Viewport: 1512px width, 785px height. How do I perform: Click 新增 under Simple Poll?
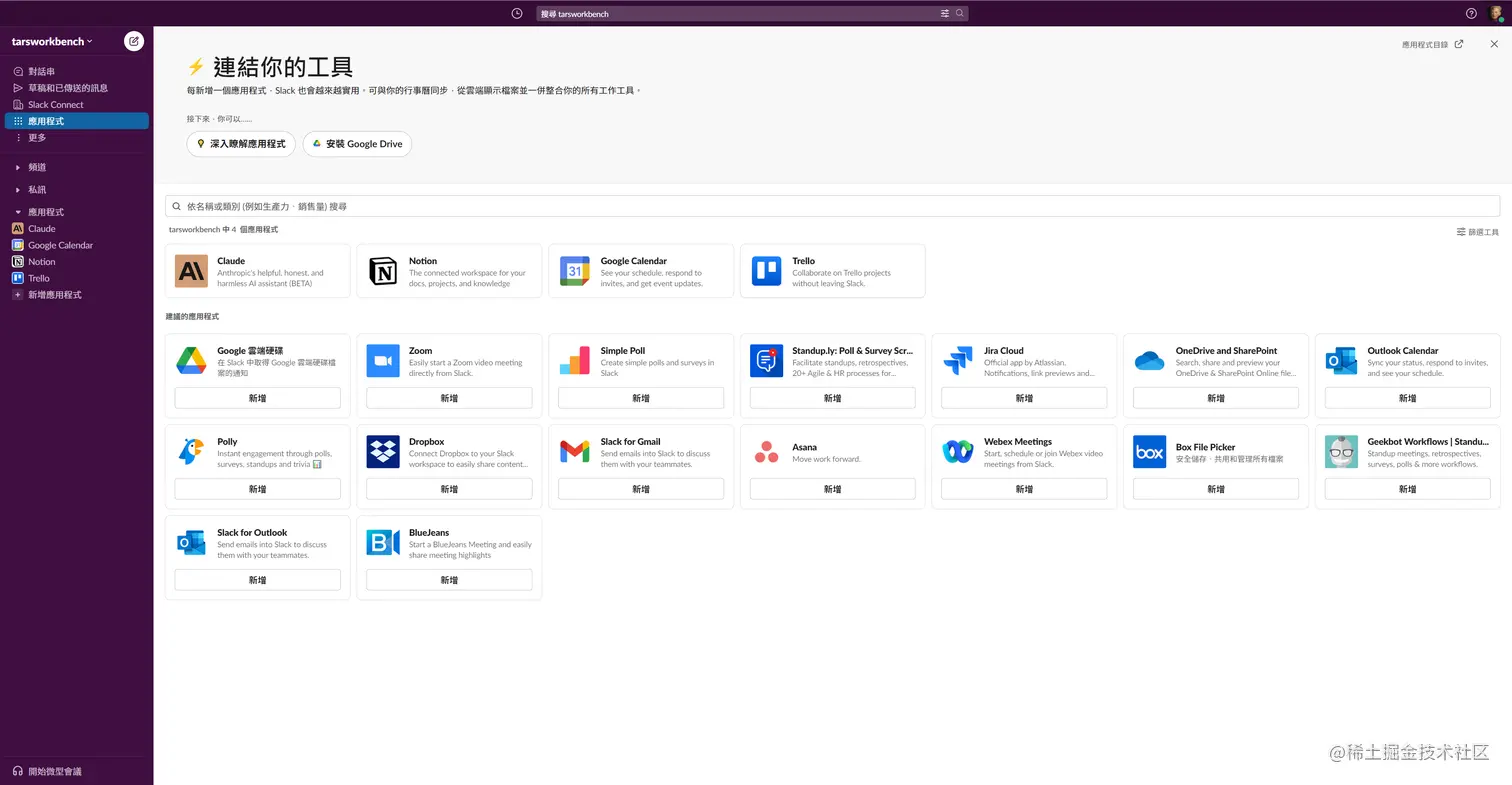pos(641,398)
